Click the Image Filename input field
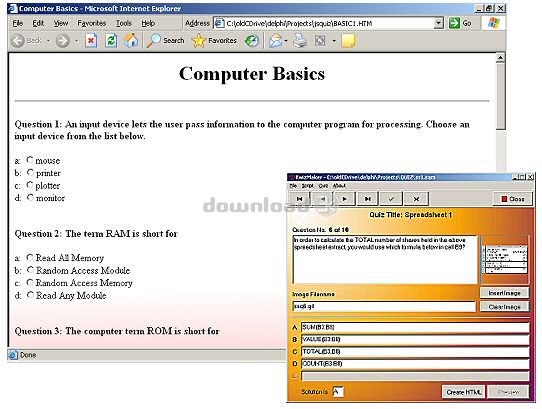 (x=384, y=306)
